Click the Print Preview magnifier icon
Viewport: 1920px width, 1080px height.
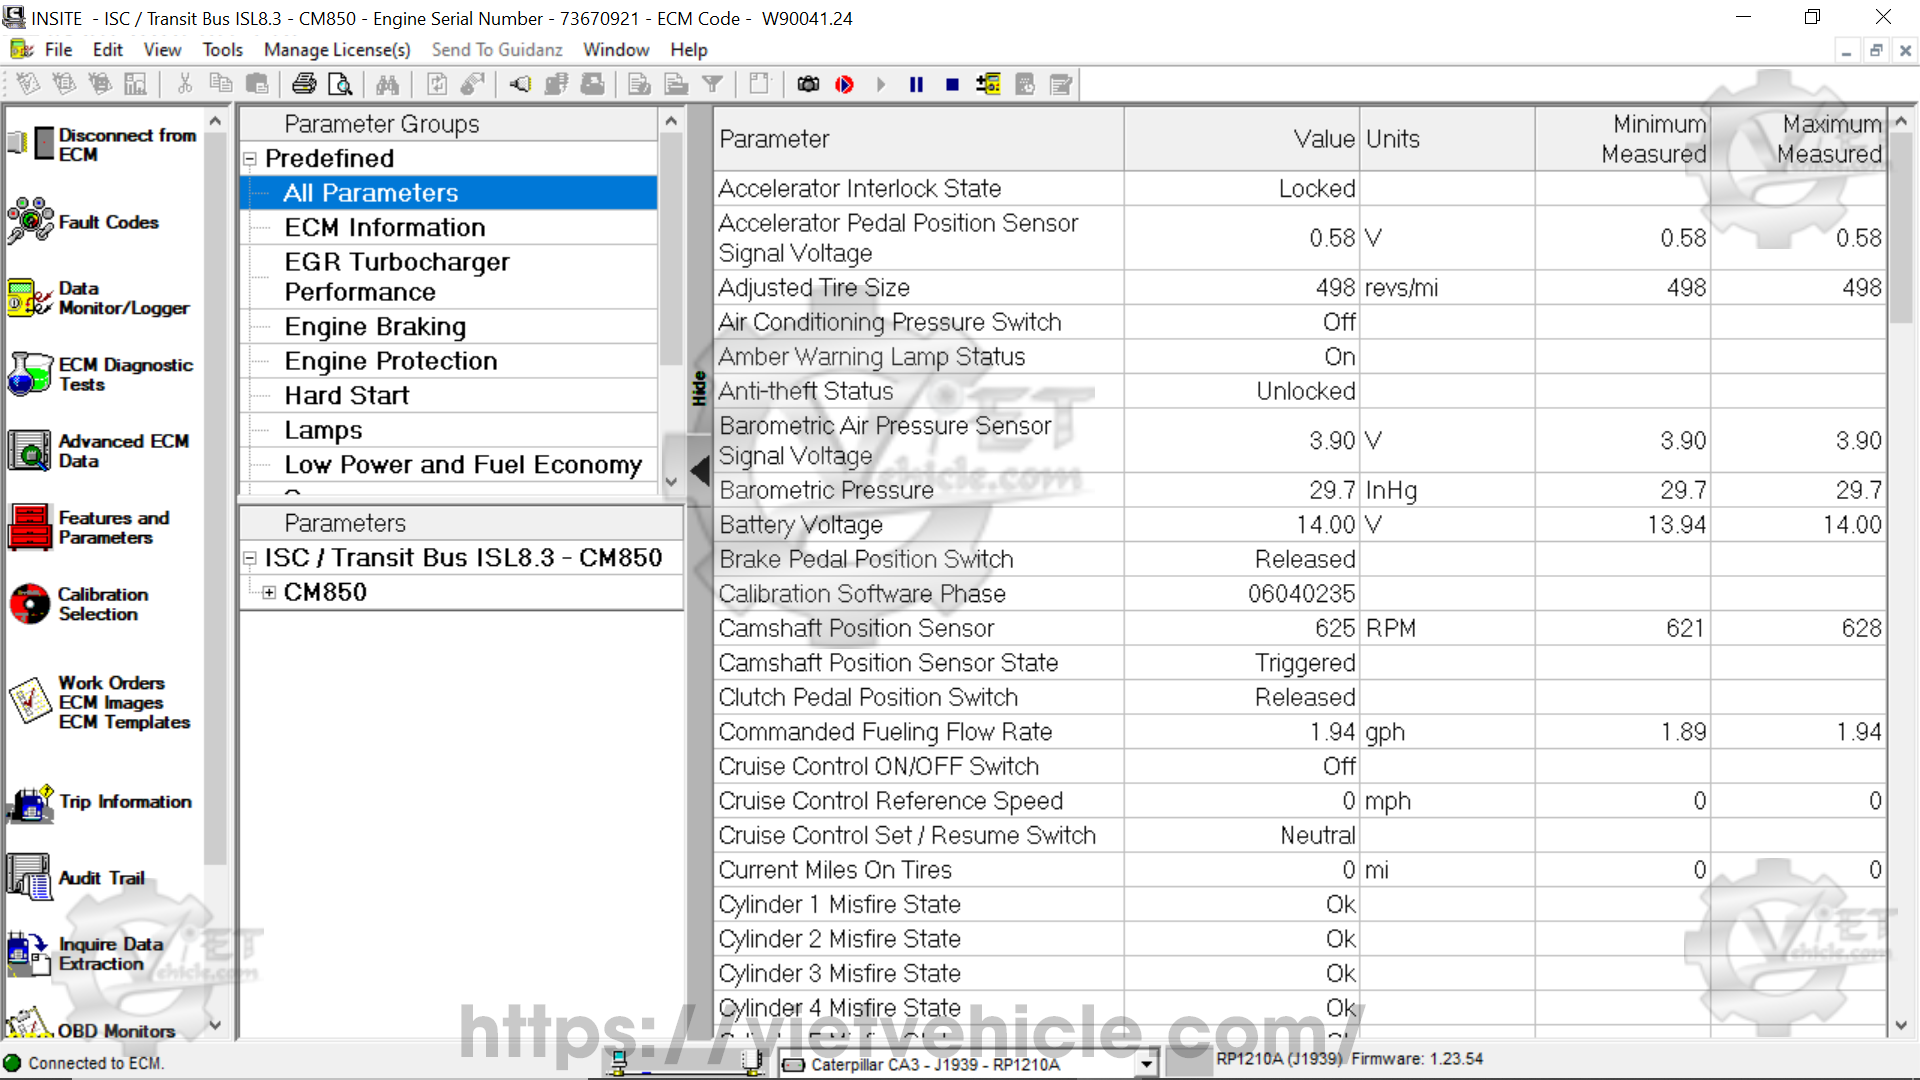pyautogui.click(x=340, y=85)
